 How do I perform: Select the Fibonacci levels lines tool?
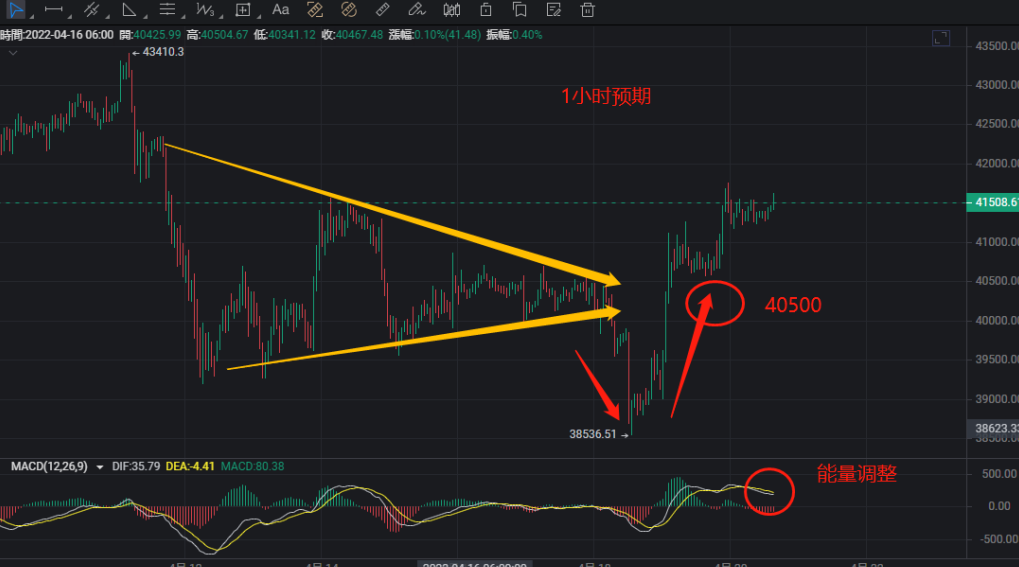pyautogui.click(x=167, y=10)
